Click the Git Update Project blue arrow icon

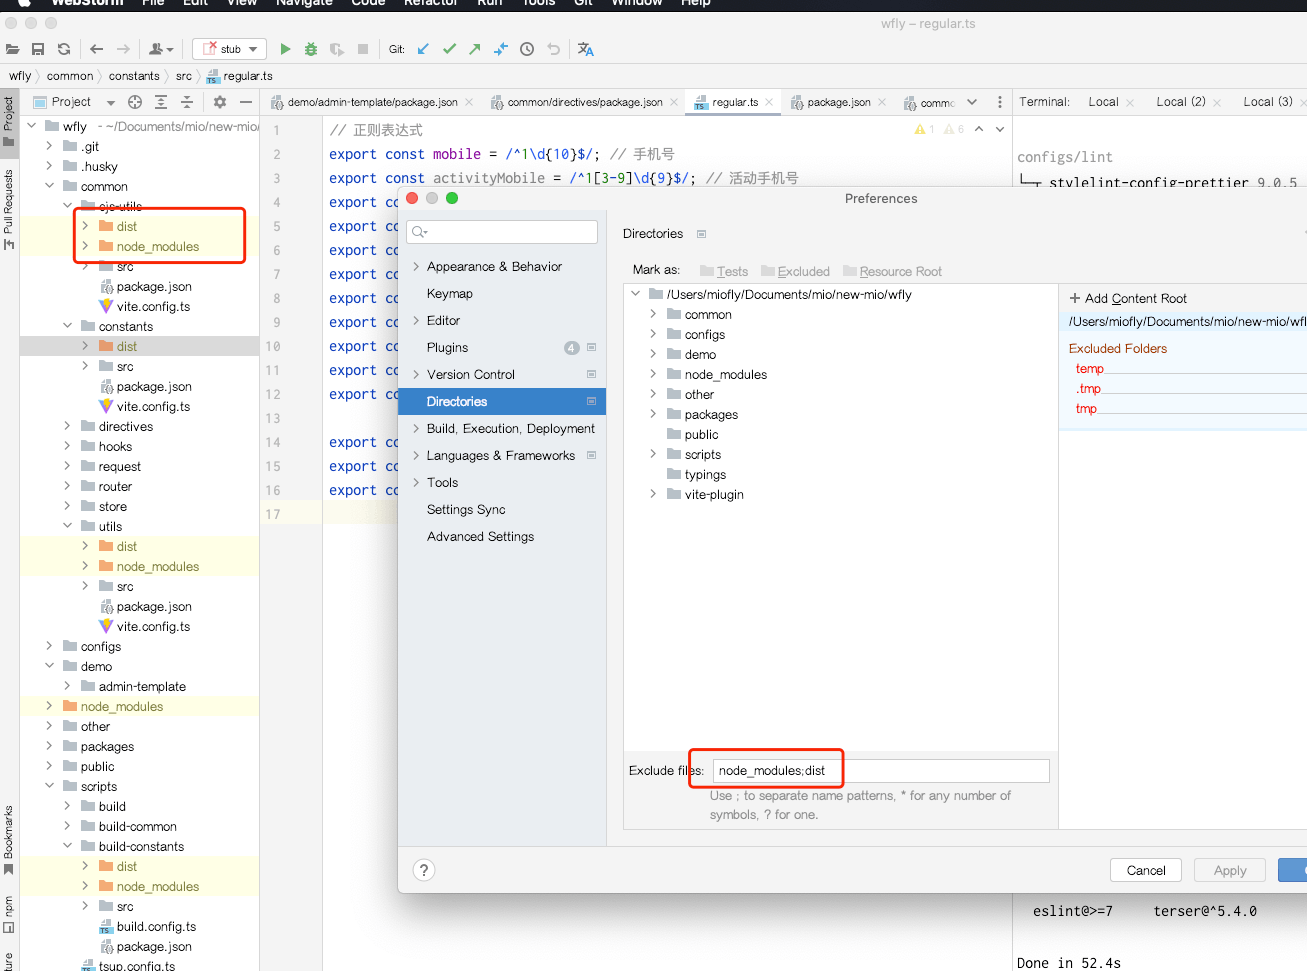423,49
